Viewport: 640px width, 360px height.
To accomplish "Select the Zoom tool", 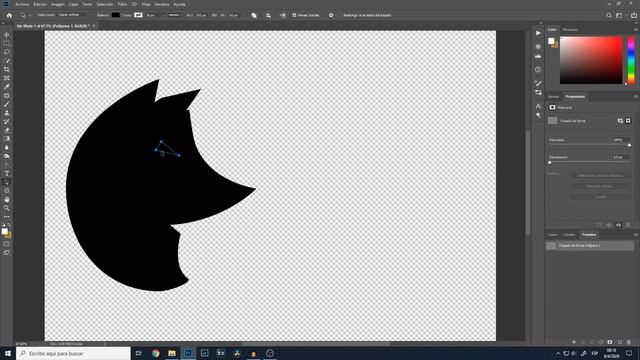I will (x=7, y=208).
